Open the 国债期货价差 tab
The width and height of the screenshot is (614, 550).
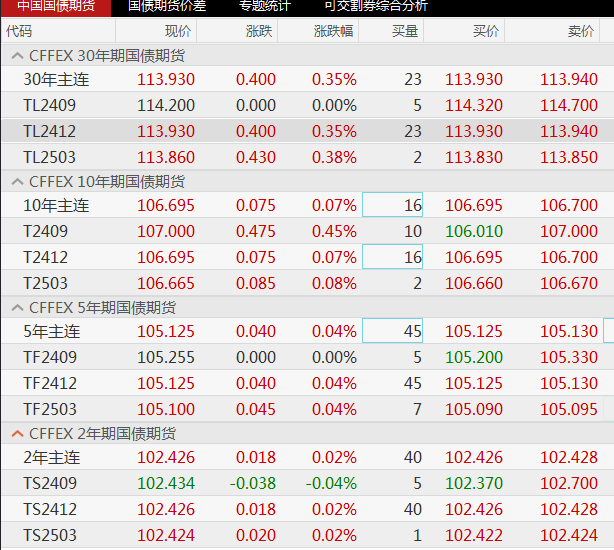[x=167, y=6]
